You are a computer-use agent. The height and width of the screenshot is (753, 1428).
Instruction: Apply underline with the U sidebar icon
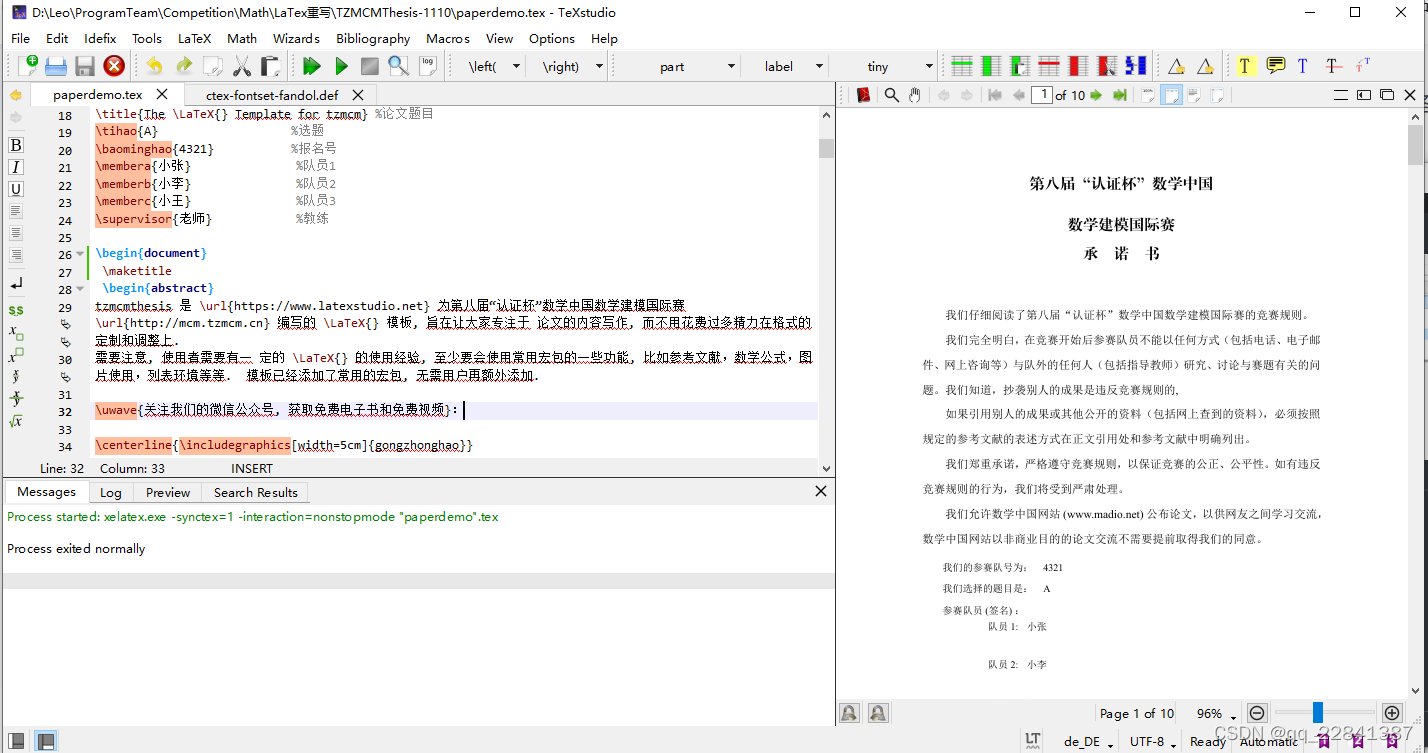[x=16, y=189]
